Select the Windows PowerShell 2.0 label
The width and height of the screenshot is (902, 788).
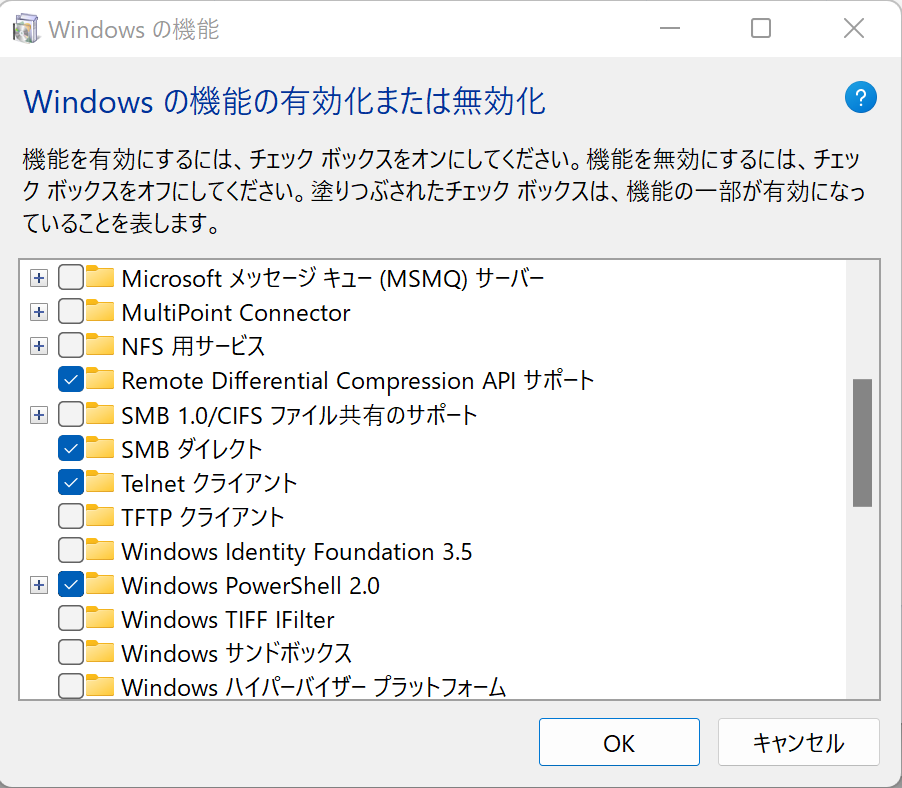250,585
